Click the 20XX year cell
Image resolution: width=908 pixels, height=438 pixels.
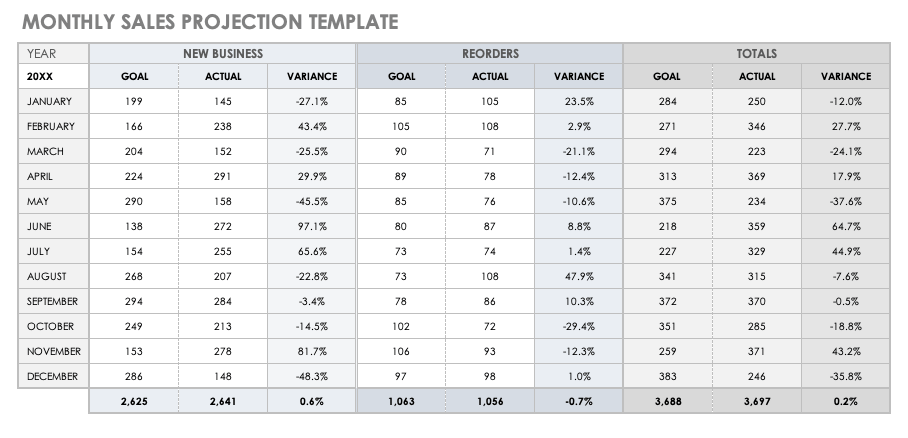53,76
